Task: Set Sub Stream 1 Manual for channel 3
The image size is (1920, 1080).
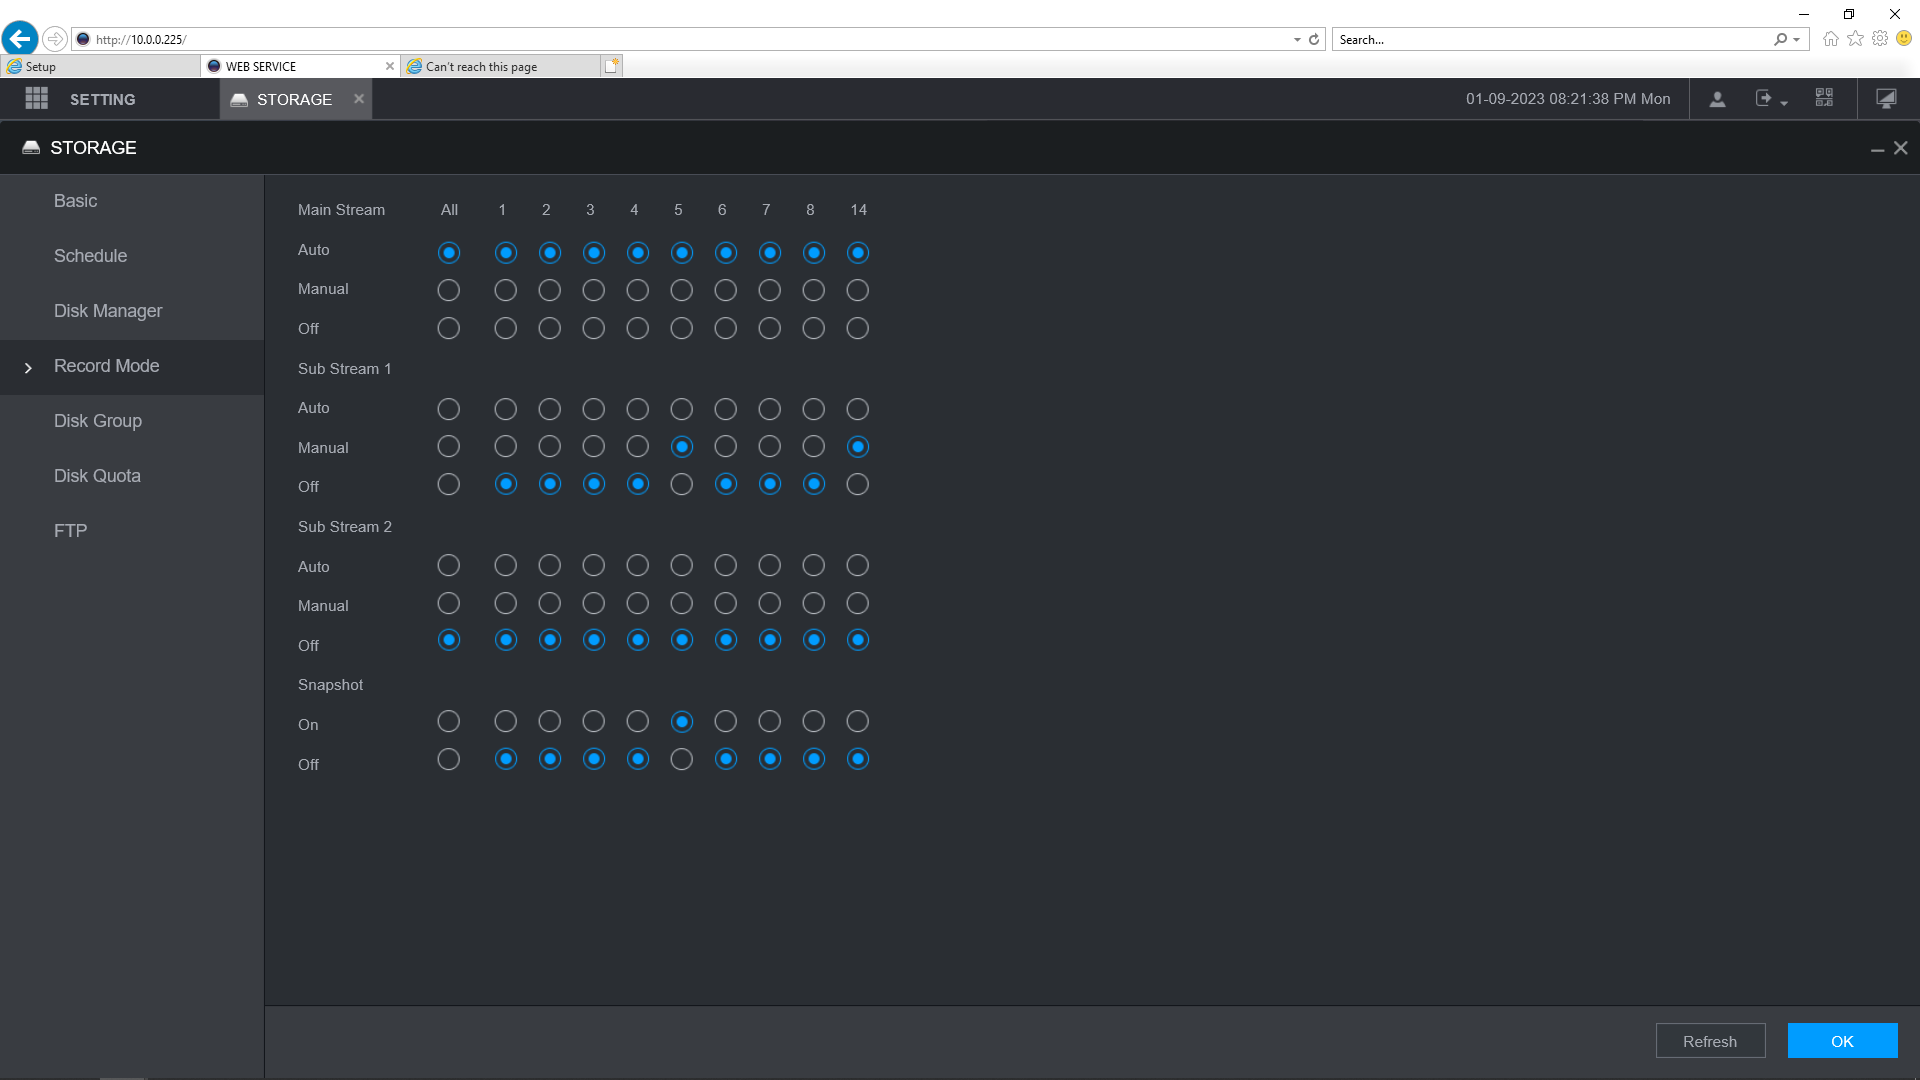Action: click(x=594, y=447)
